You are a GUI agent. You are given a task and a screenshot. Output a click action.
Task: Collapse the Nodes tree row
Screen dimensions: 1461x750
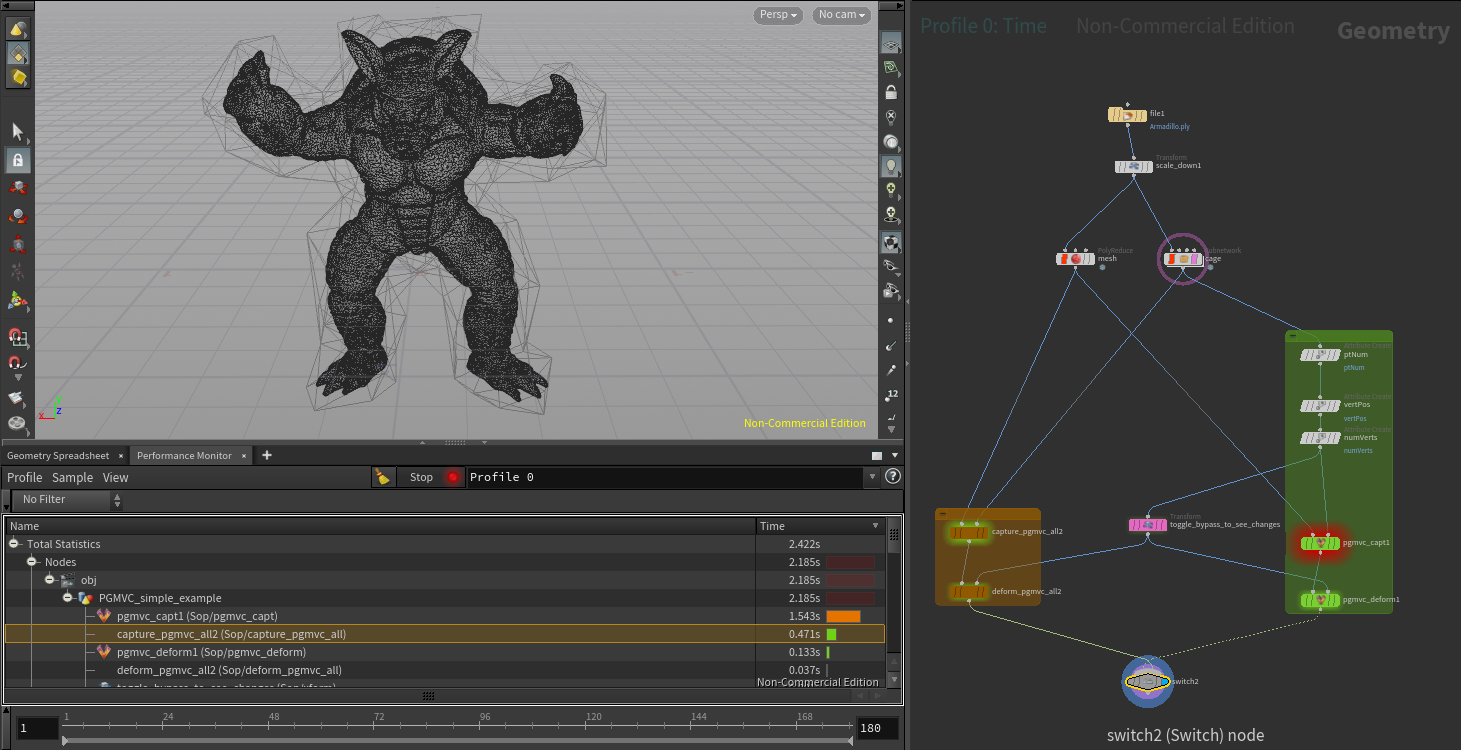[x=32, y=562]
